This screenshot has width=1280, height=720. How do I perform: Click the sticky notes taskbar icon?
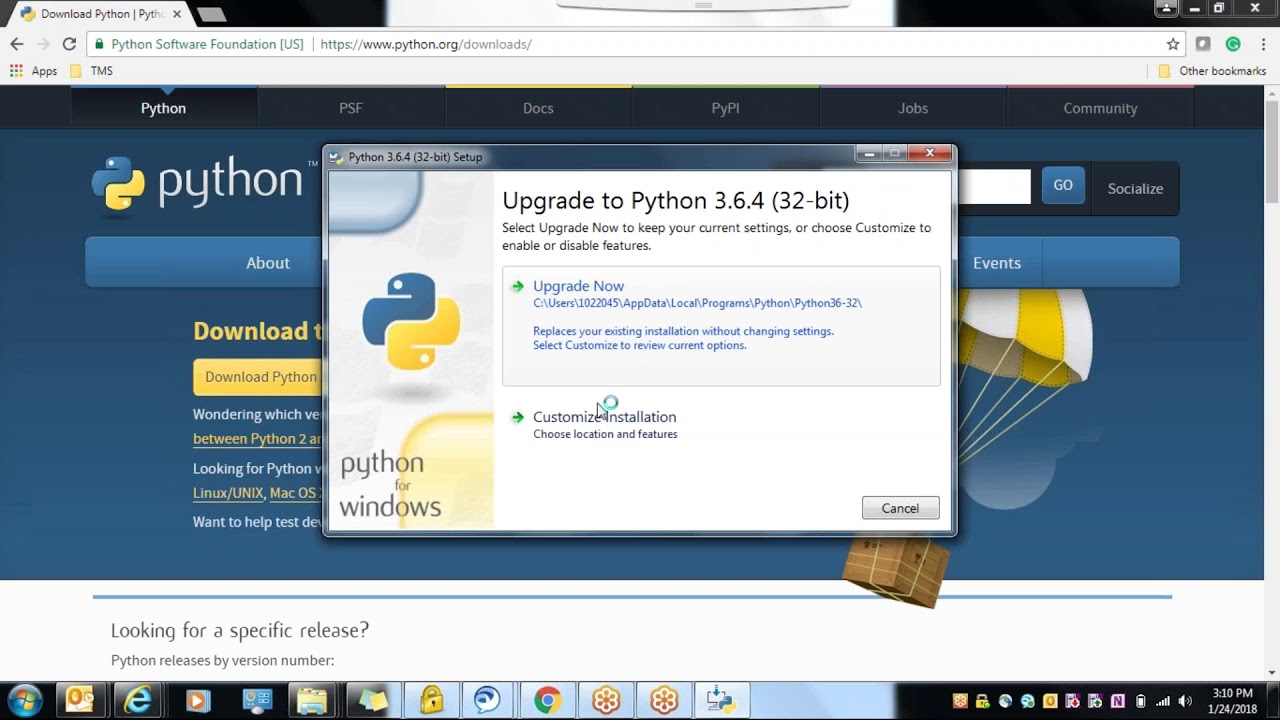pos(372,700)
